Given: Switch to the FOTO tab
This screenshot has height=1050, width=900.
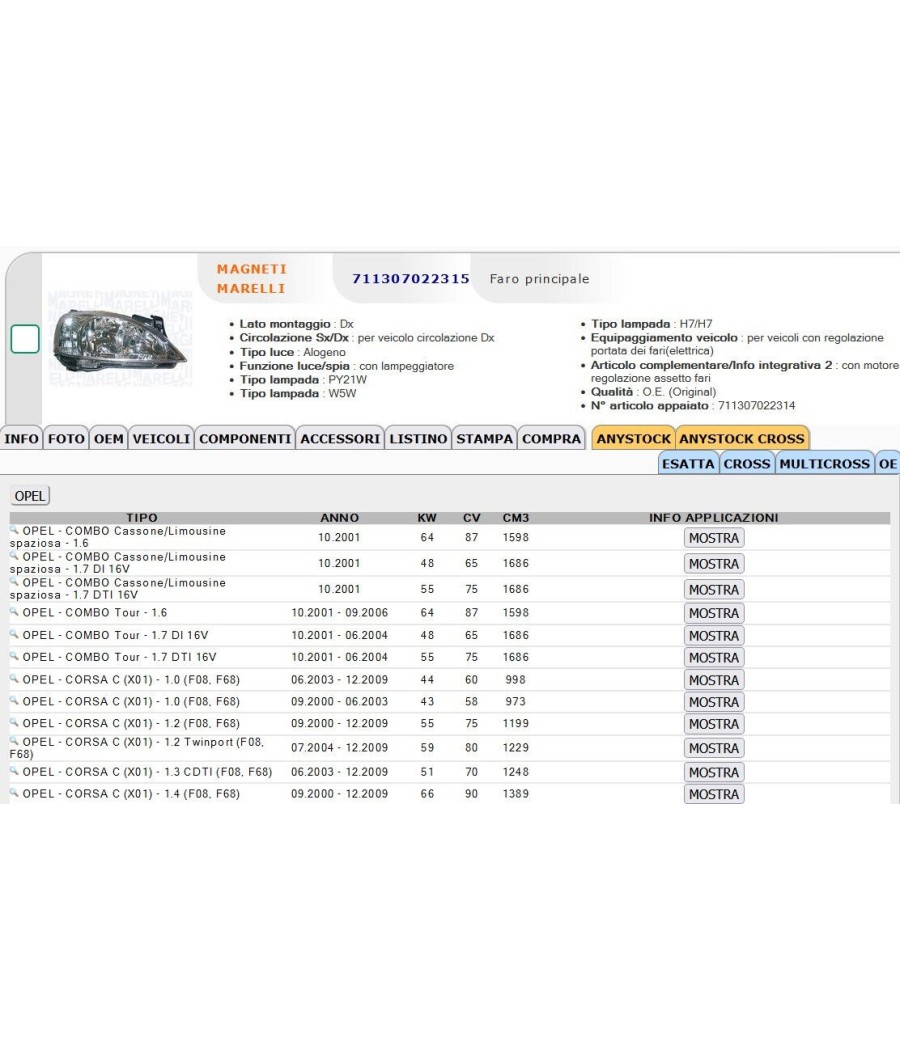Looking at the screenshot, I should point(66,439).
